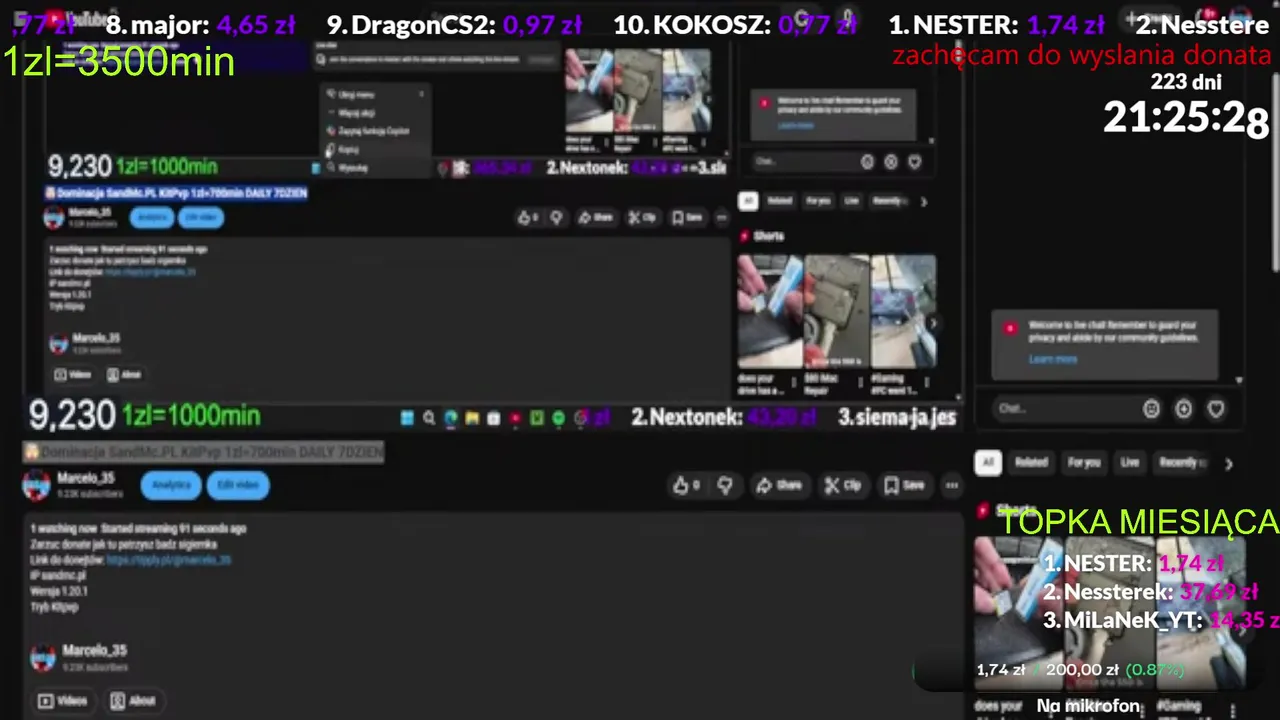Viewport: 1280px width, 720px height.
Task: Open About button under main page description
Action: (x=133, y=700)
